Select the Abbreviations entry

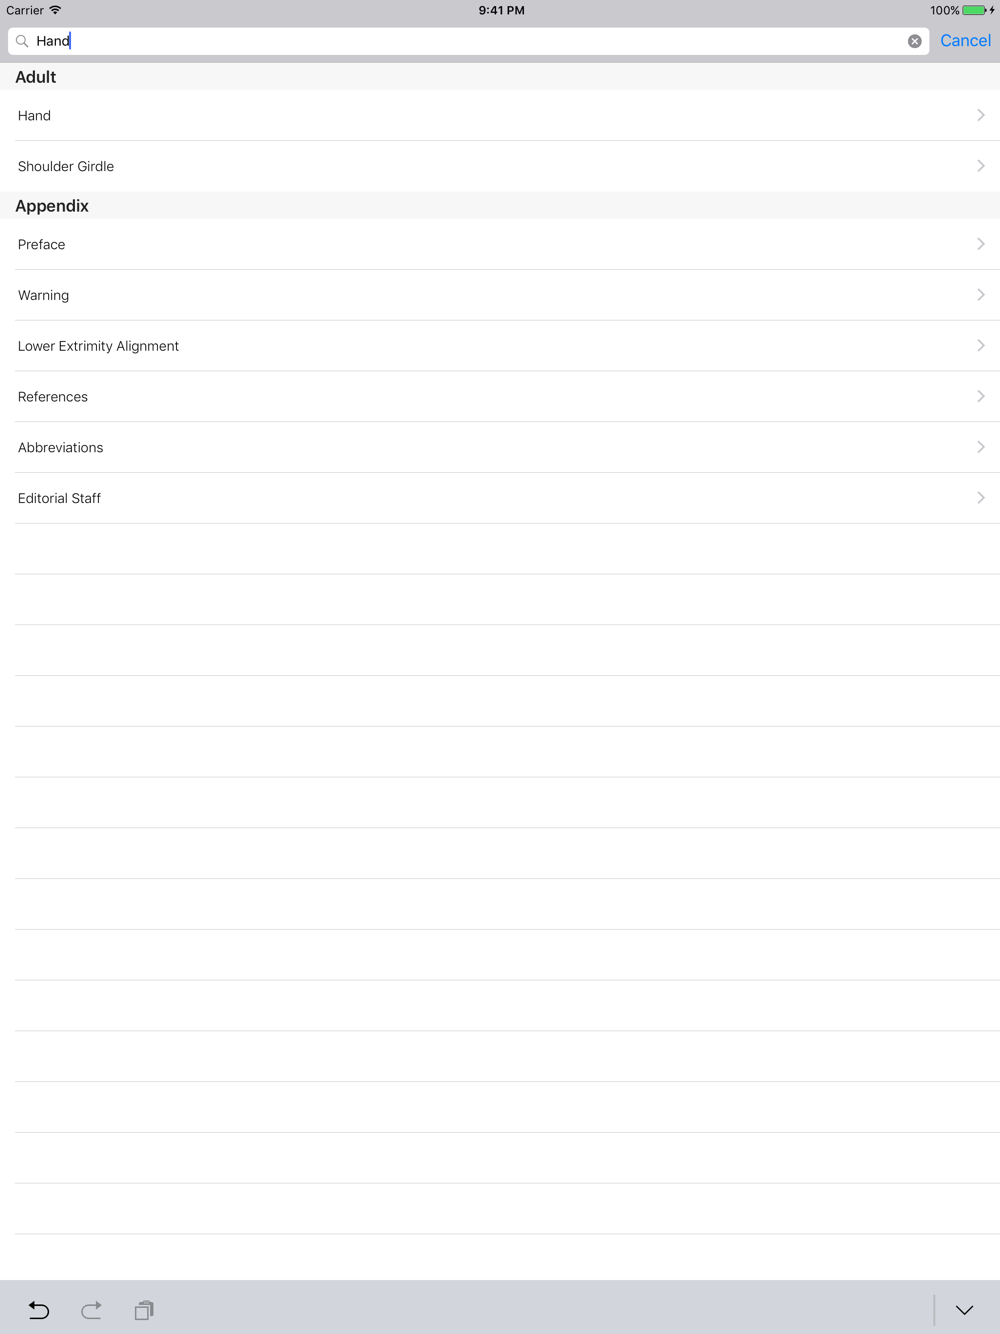pyautogui.click(x=500, y=448)
